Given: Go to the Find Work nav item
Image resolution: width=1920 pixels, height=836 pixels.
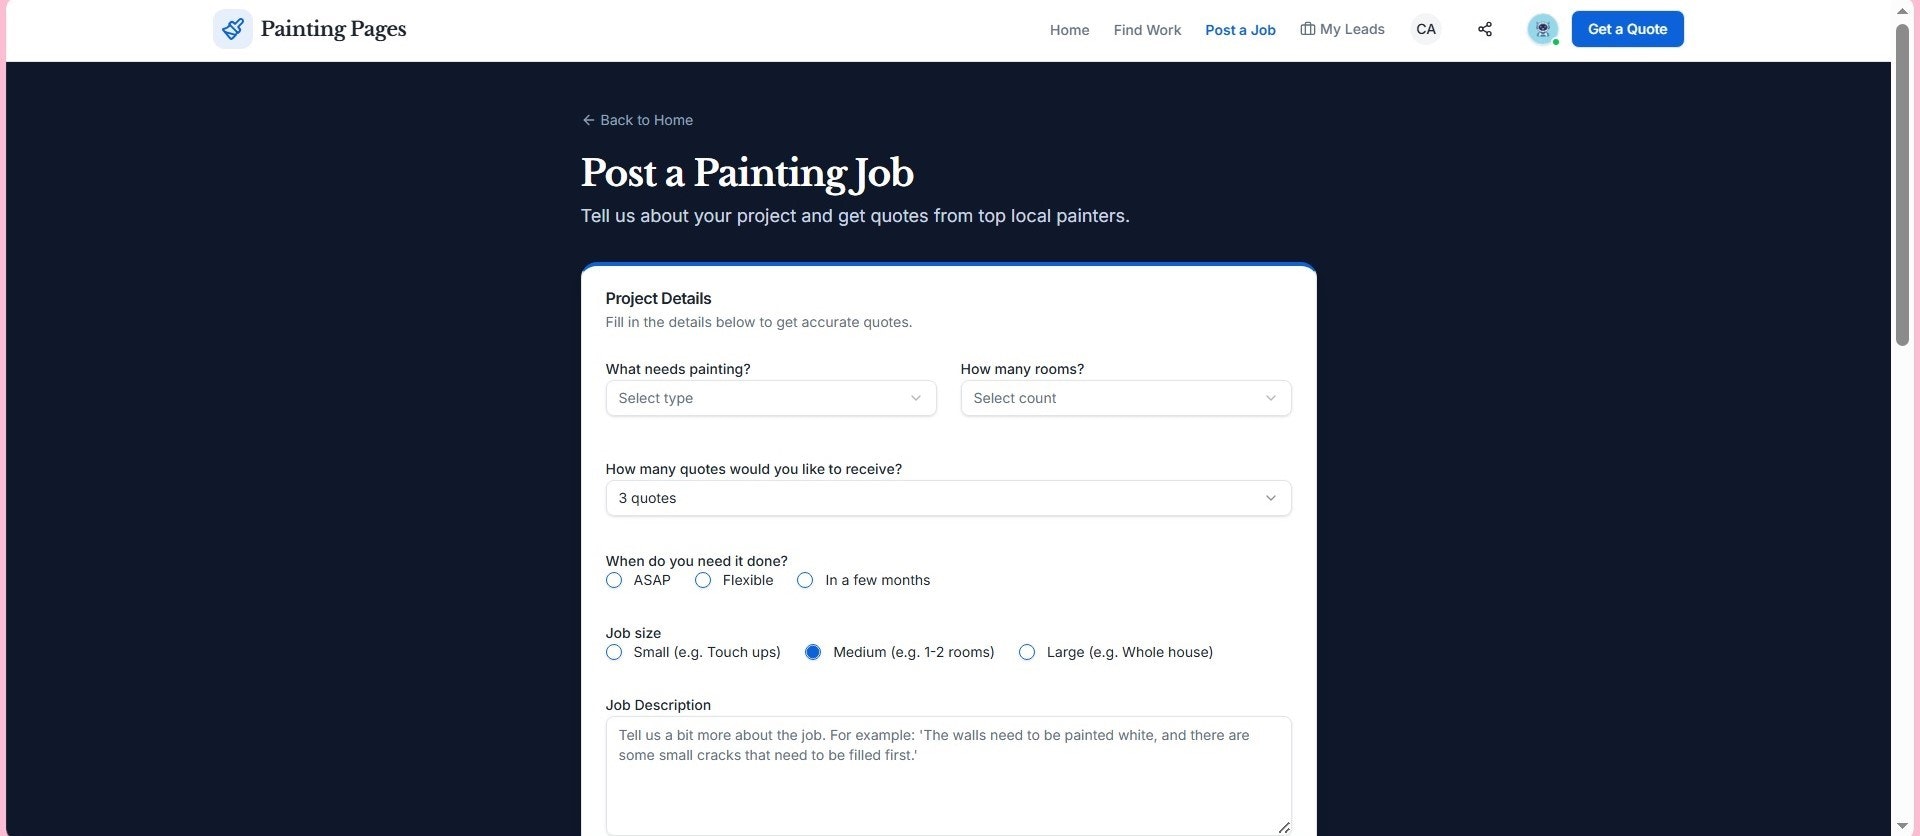Looking at the screenshot, I should [x=1146, y=30].
